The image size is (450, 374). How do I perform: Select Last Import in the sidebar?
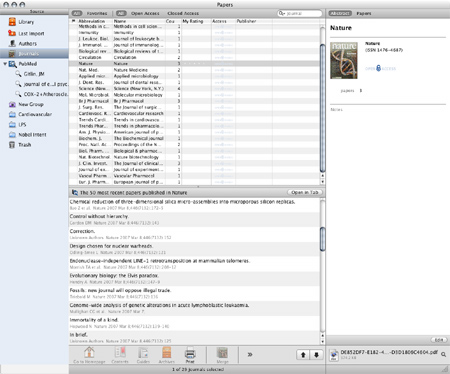pos(26,33)
